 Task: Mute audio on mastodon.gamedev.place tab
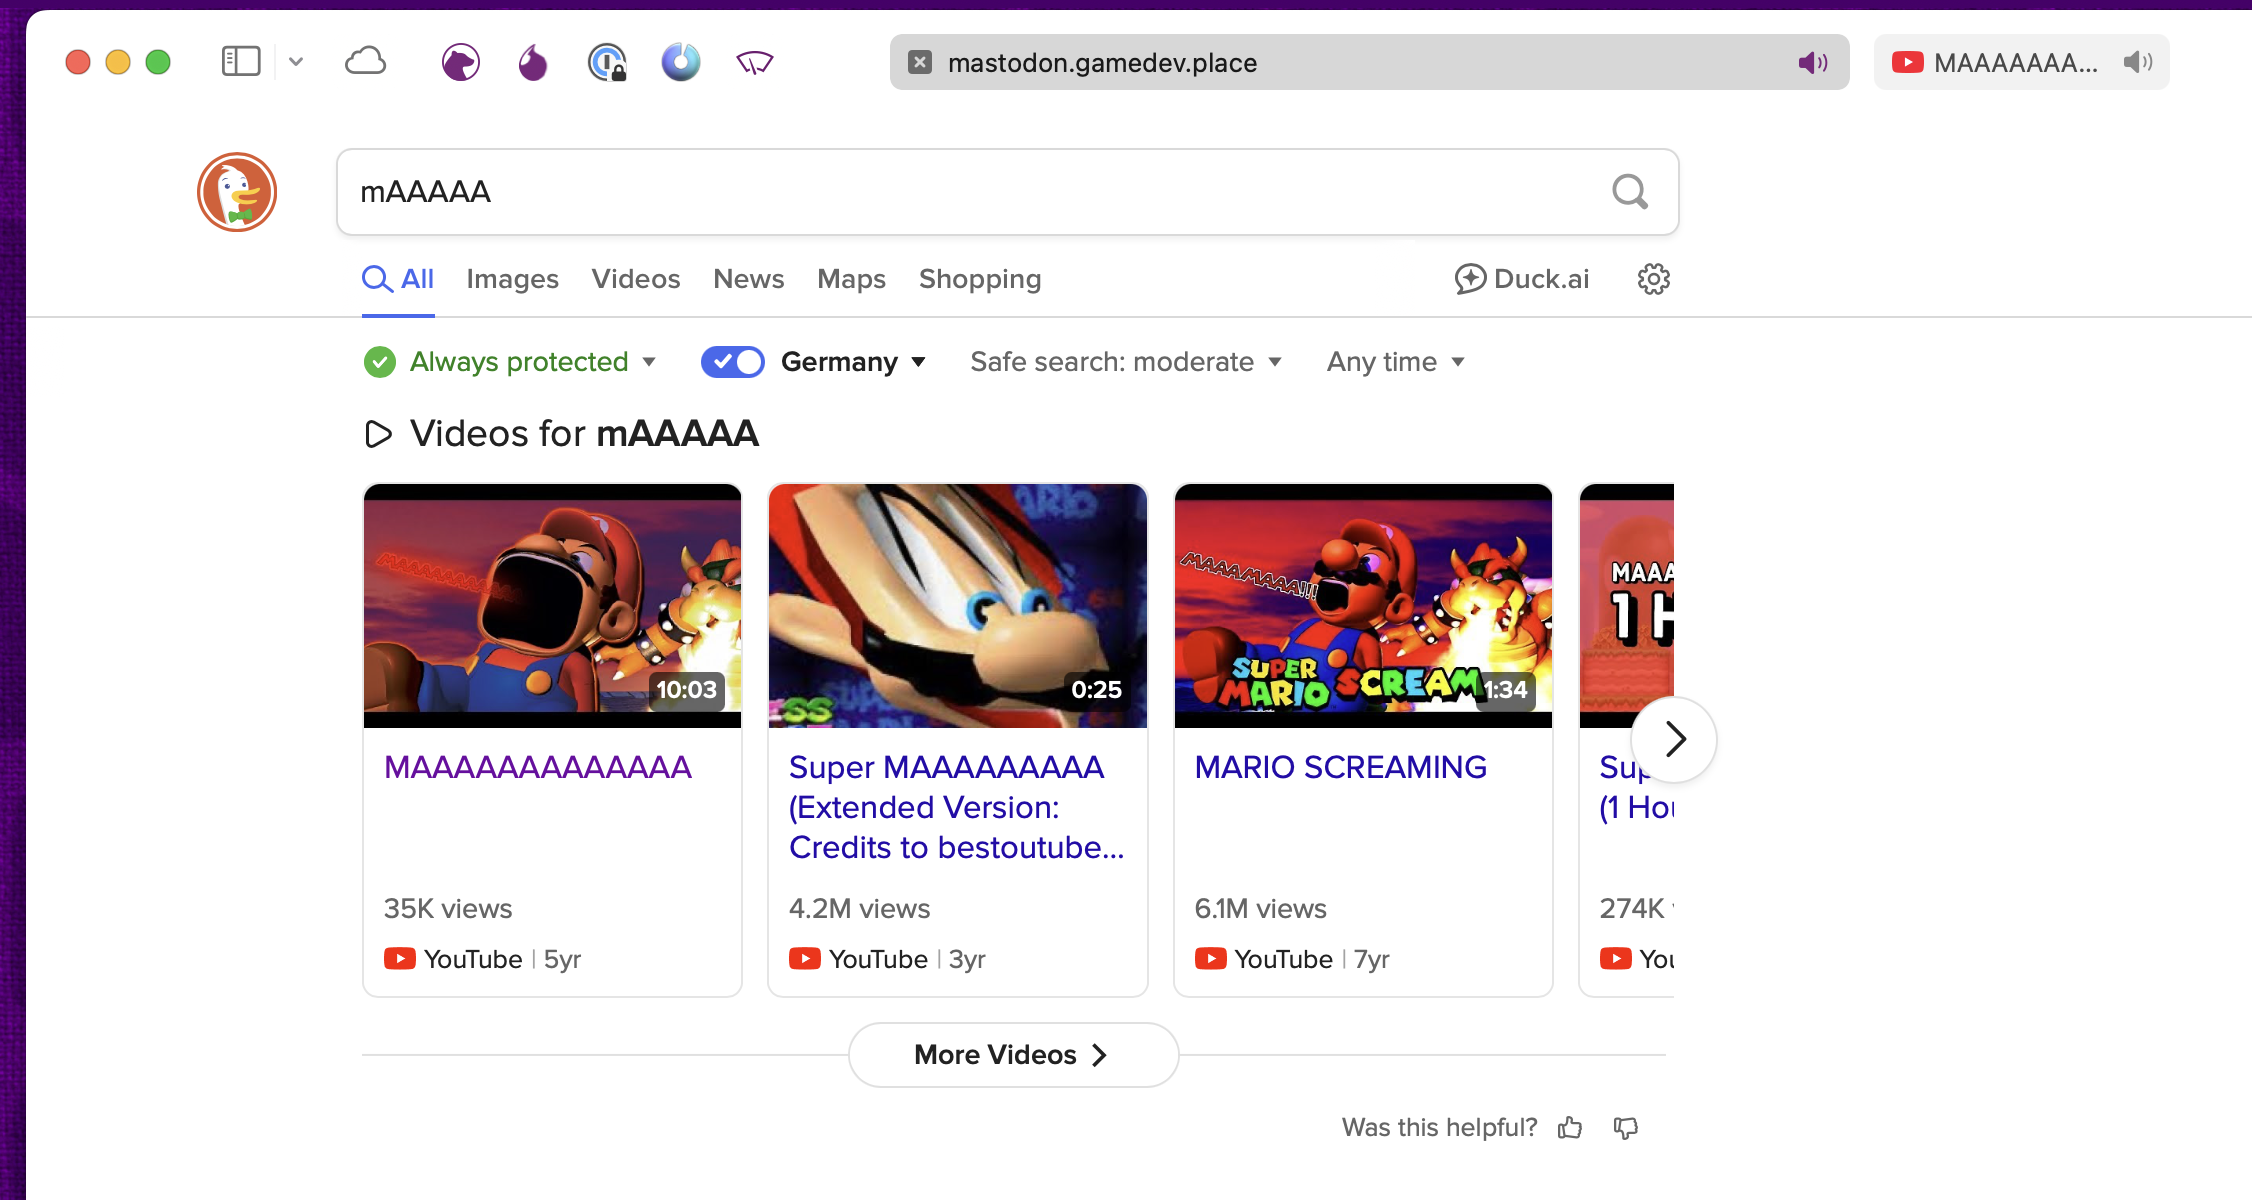[1813, 63]
